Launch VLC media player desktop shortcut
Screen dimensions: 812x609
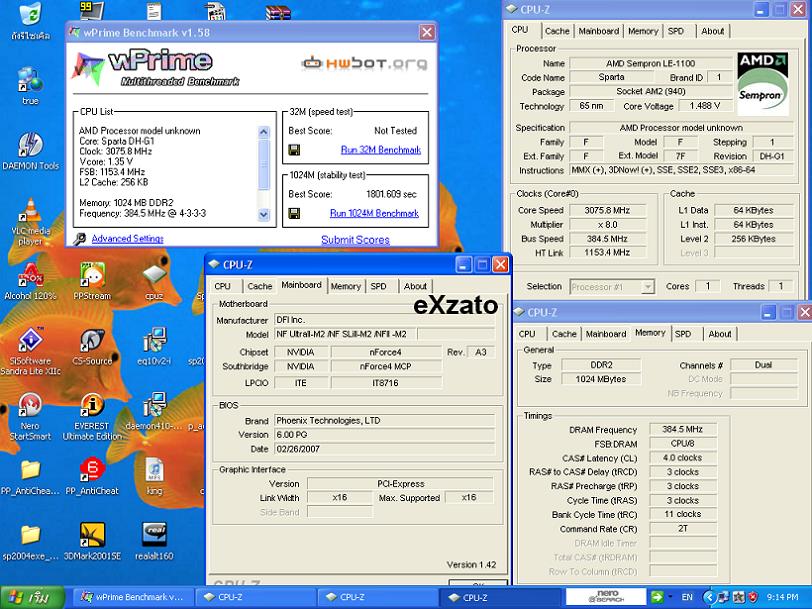pyautogui.click(x=30, y=211)
